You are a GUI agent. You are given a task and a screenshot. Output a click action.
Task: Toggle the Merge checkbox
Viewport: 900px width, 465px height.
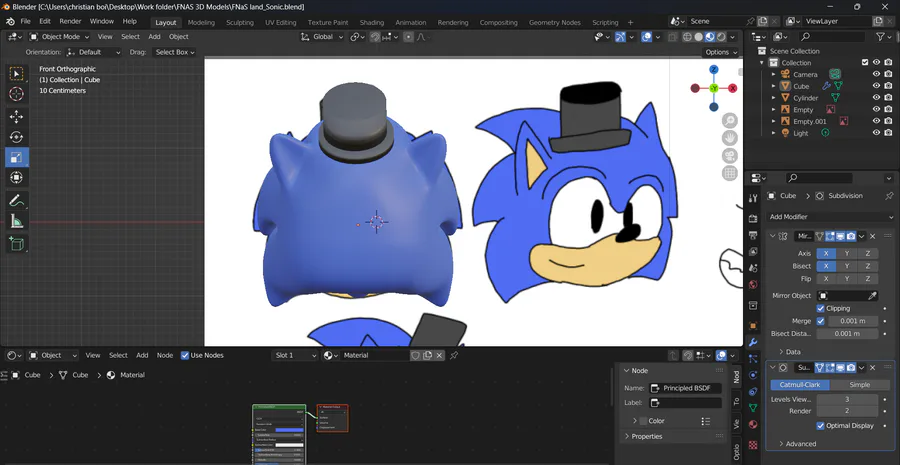820,321
